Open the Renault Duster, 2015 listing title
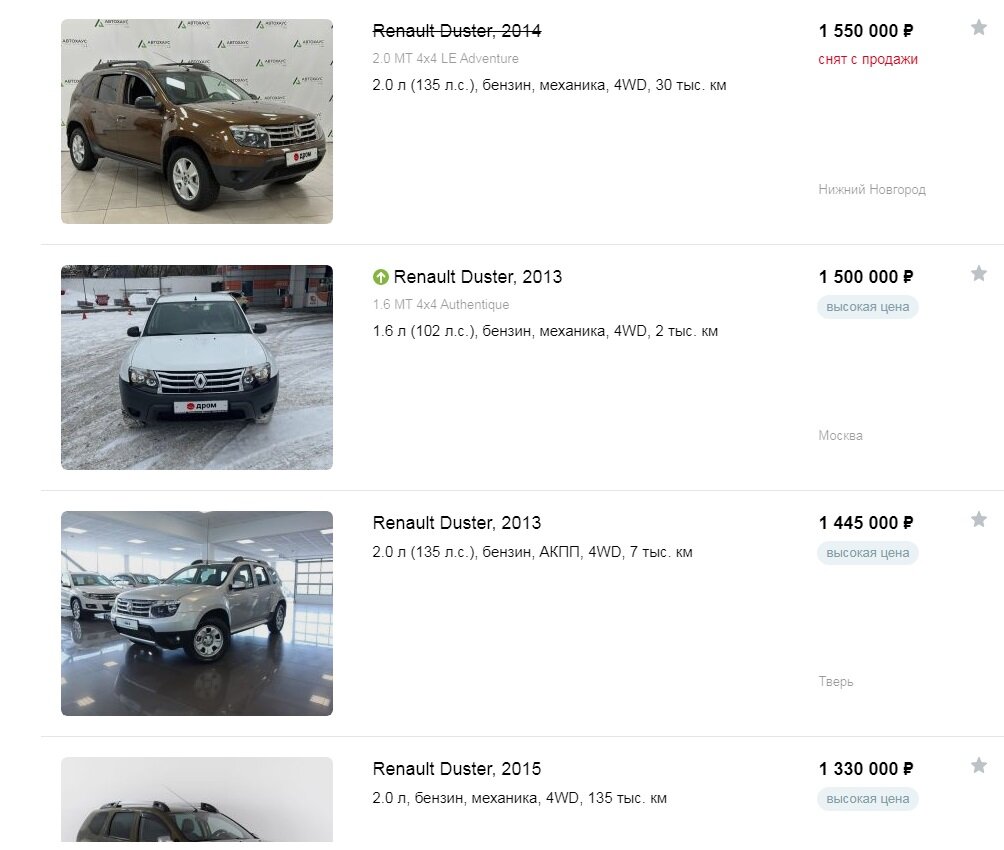This screenshot has width=1004, height=850. pyautogui.click(x=457, y=769)
